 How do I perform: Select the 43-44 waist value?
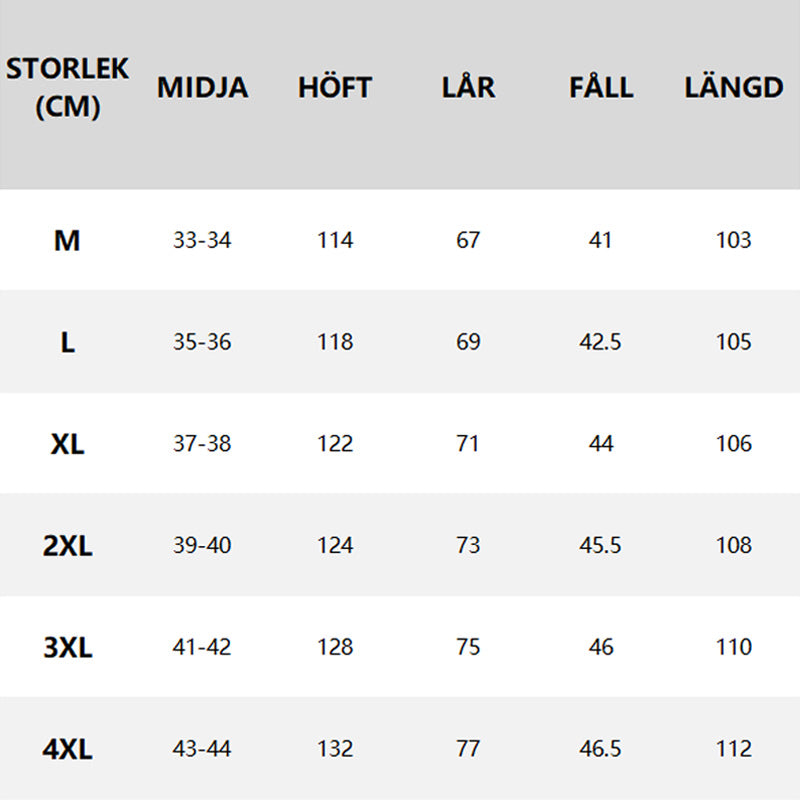[202, 749]
